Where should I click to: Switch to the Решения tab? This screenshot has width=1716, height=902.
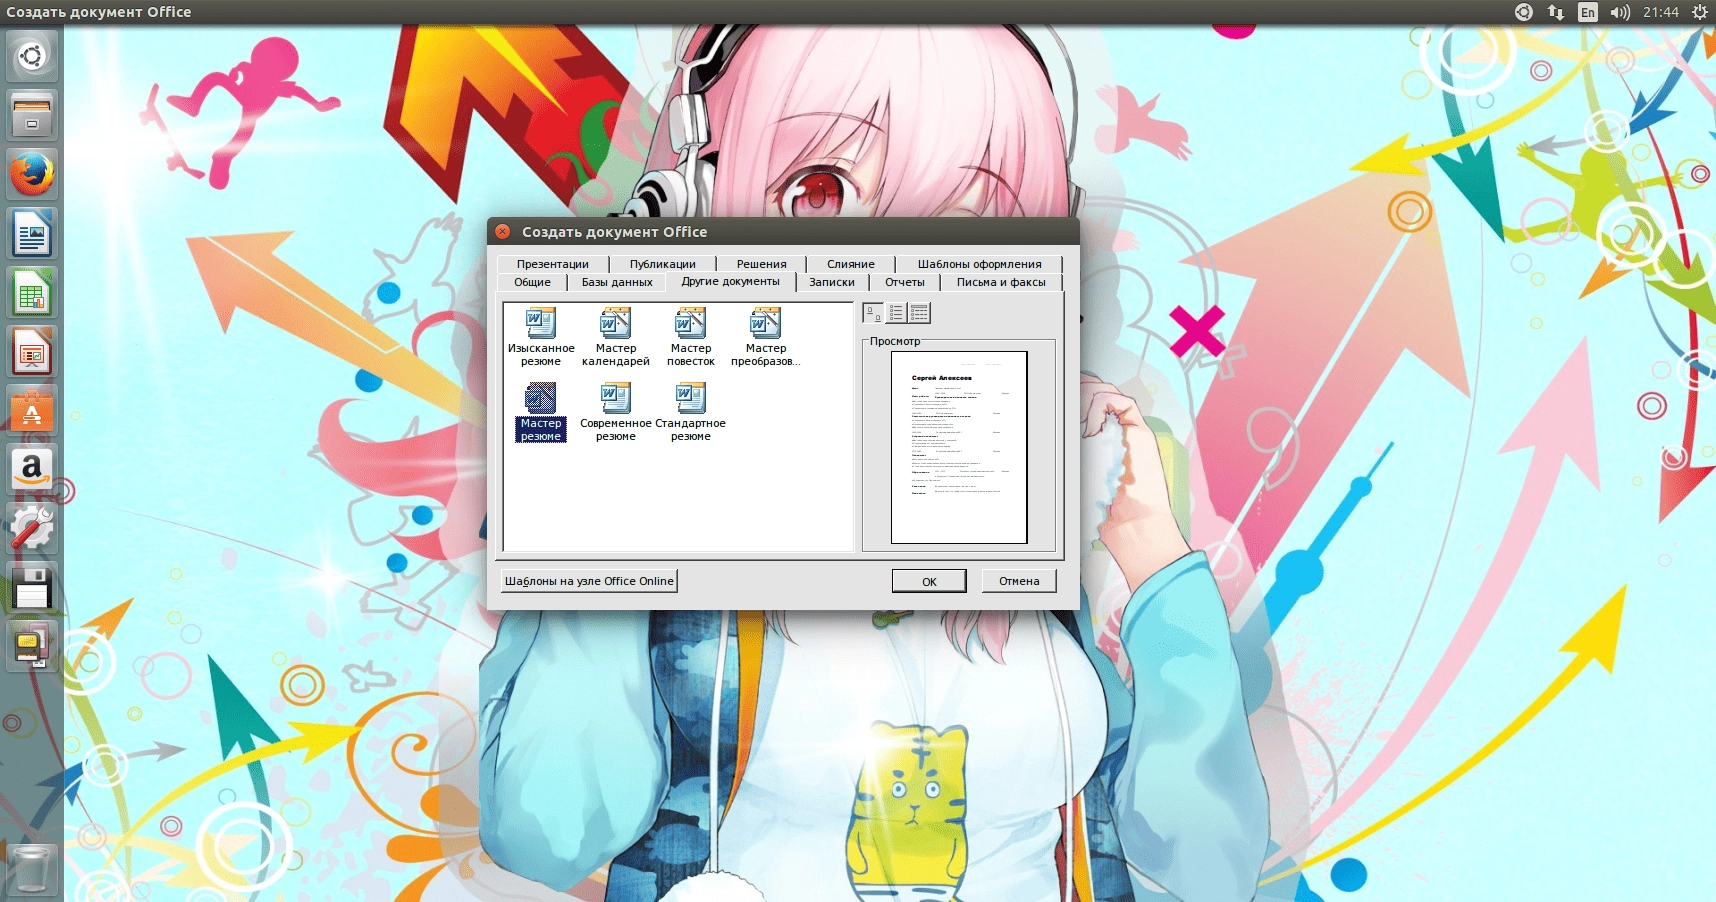(762, 264)
